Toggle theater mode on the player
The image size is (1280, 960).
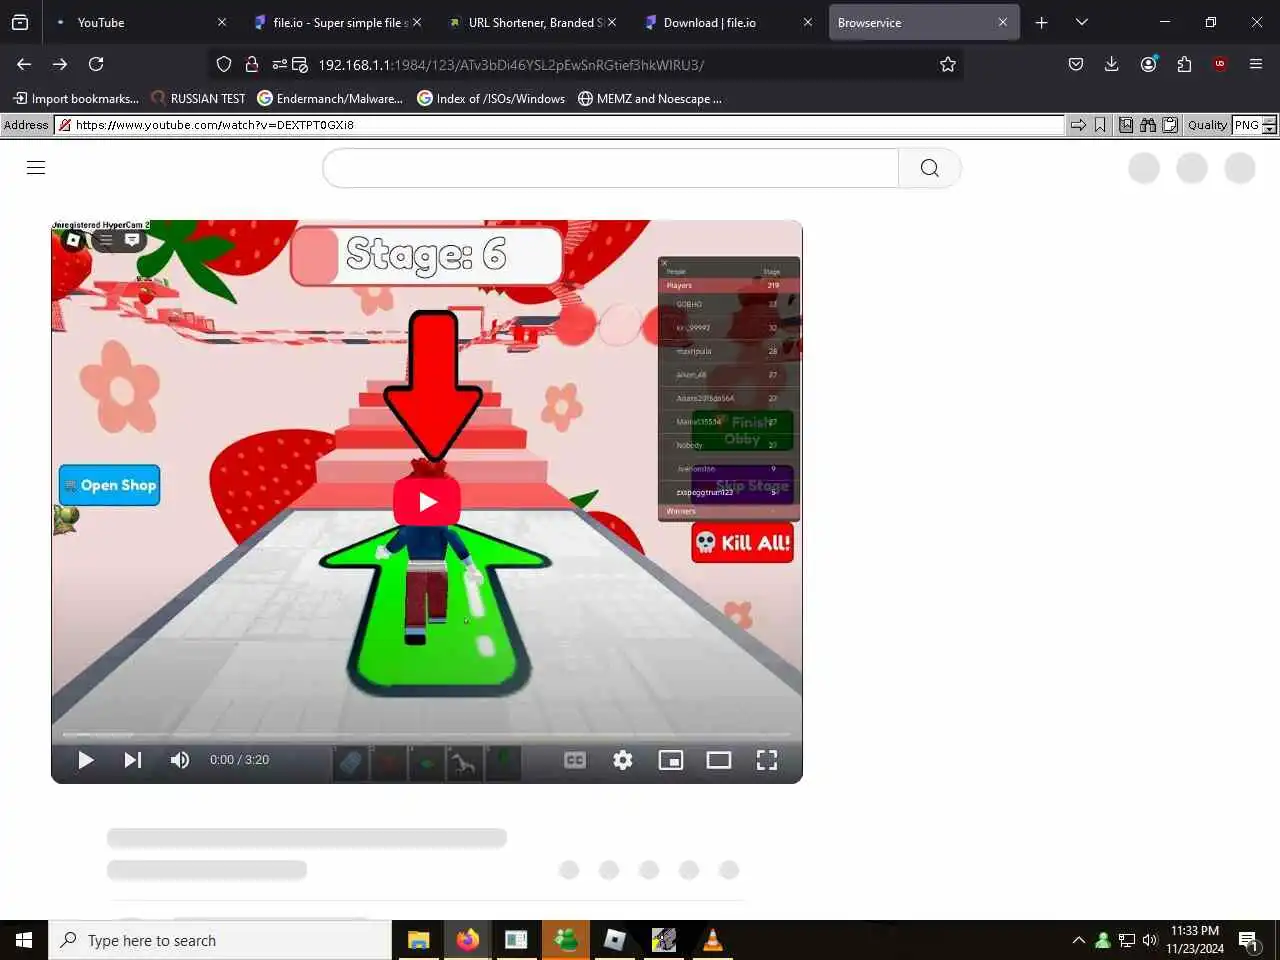click(719, 760)
